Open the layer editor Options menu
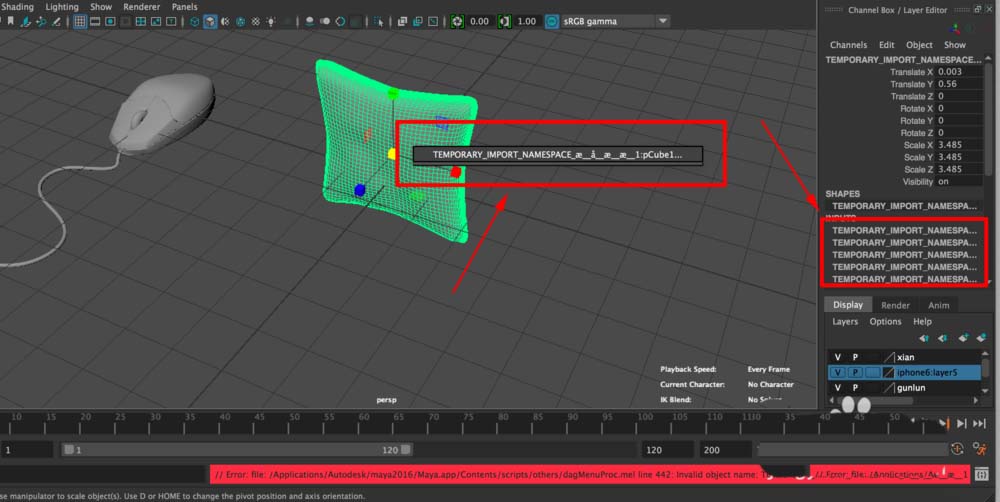Screen dimensions: 1000x502 (885, 321)
